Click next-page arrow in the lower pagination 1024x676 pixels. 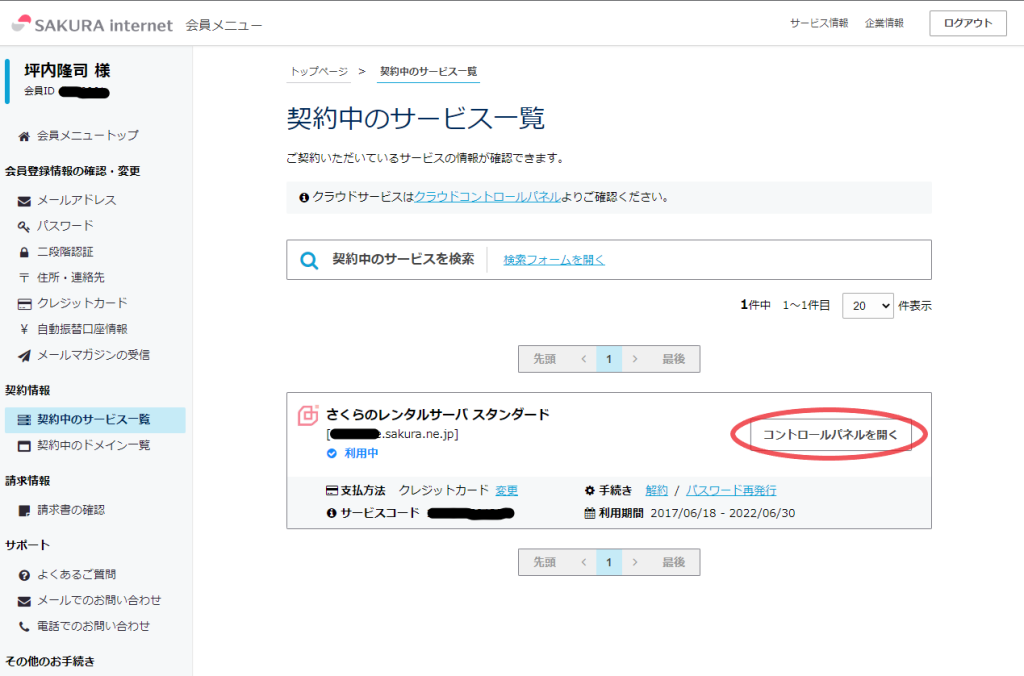635,562
